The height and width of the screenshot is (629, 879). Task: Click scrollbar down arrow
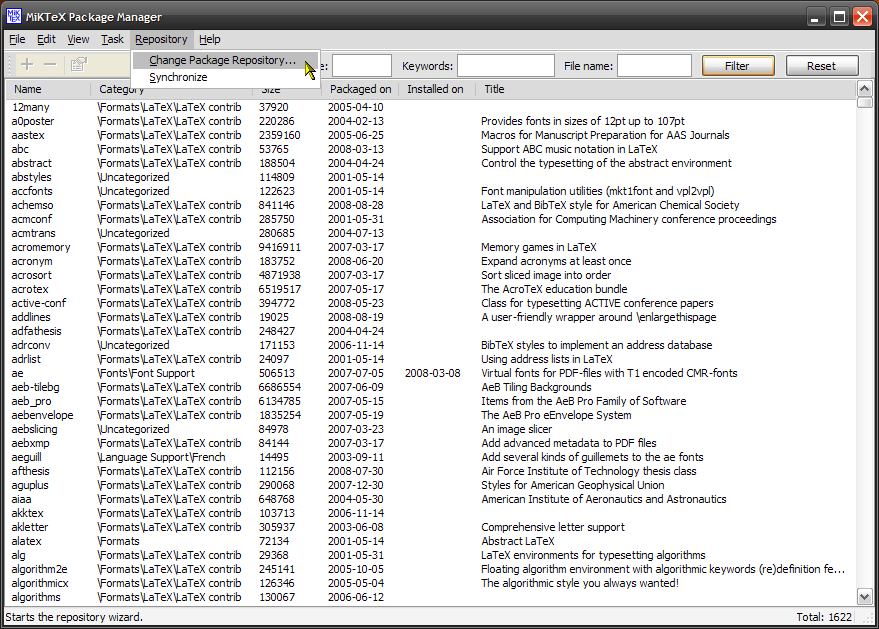click(864, 597)
